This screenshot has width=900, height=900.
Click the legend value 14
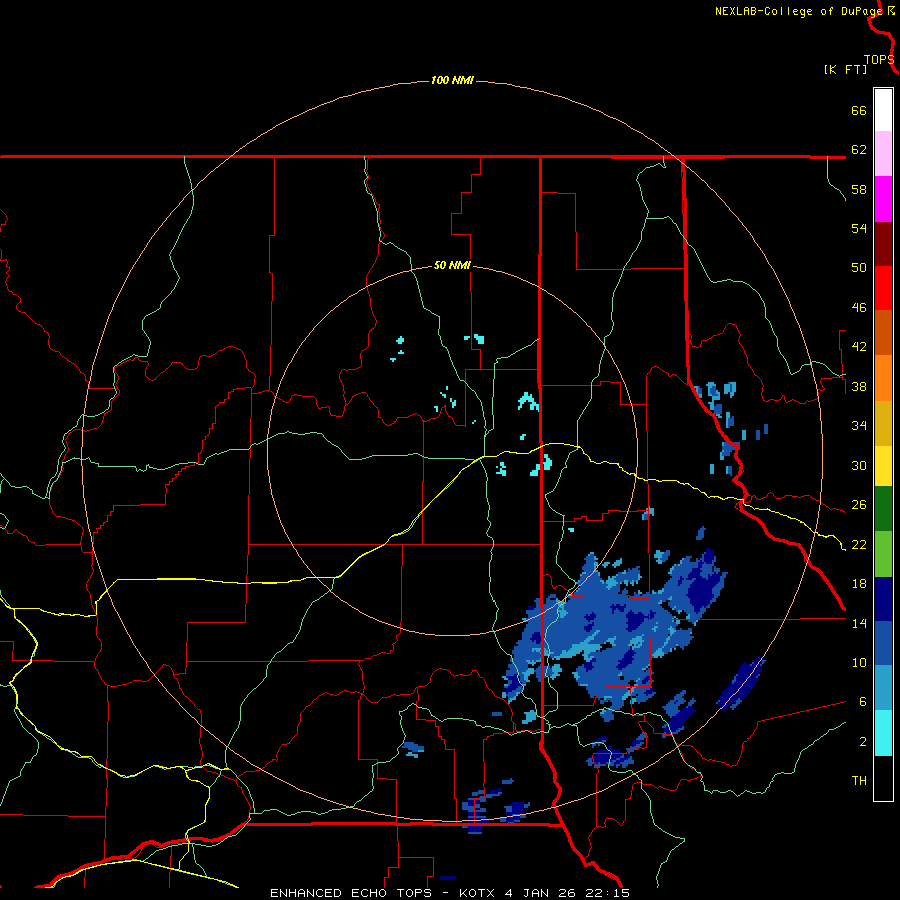point(859,623)
